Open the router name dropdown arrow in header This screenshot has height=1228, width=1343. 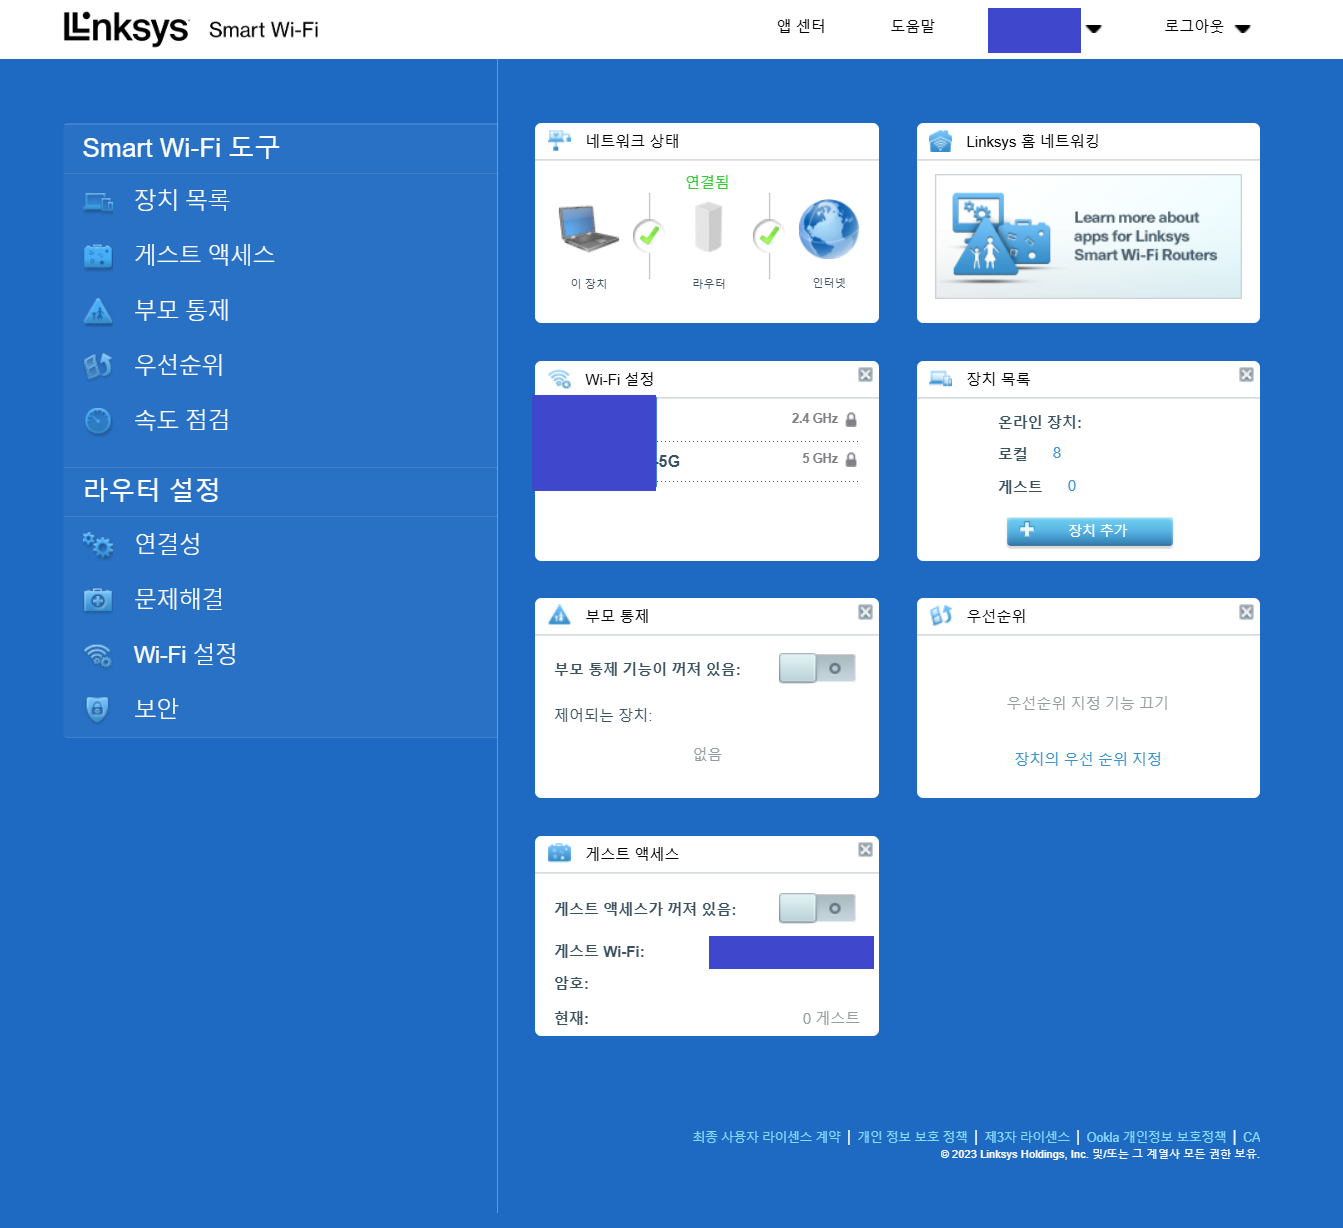[1094, 29]
